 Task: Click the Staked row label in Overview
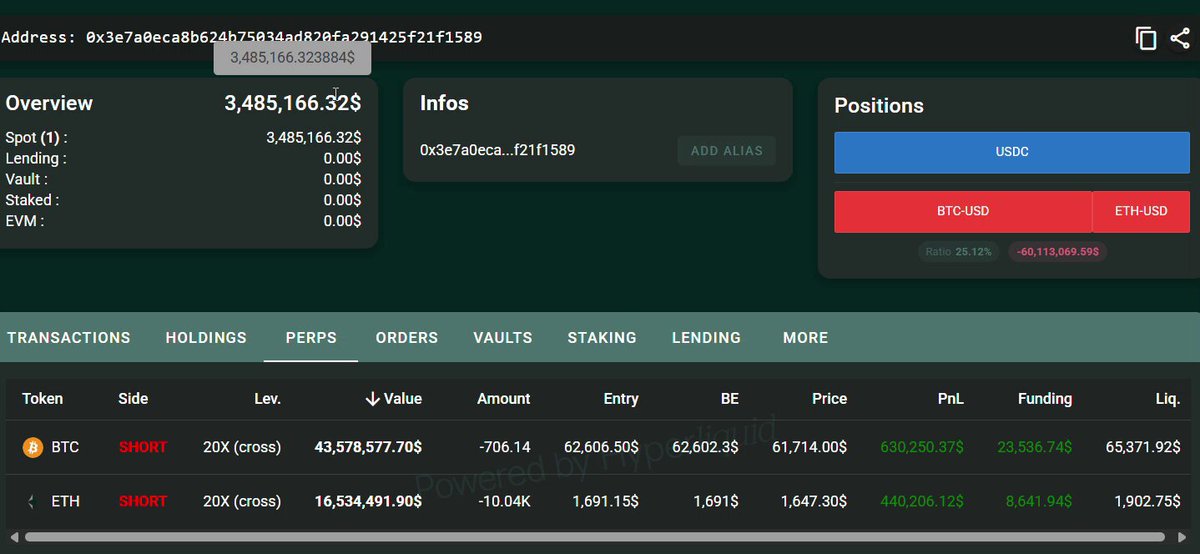pos(32,200)
